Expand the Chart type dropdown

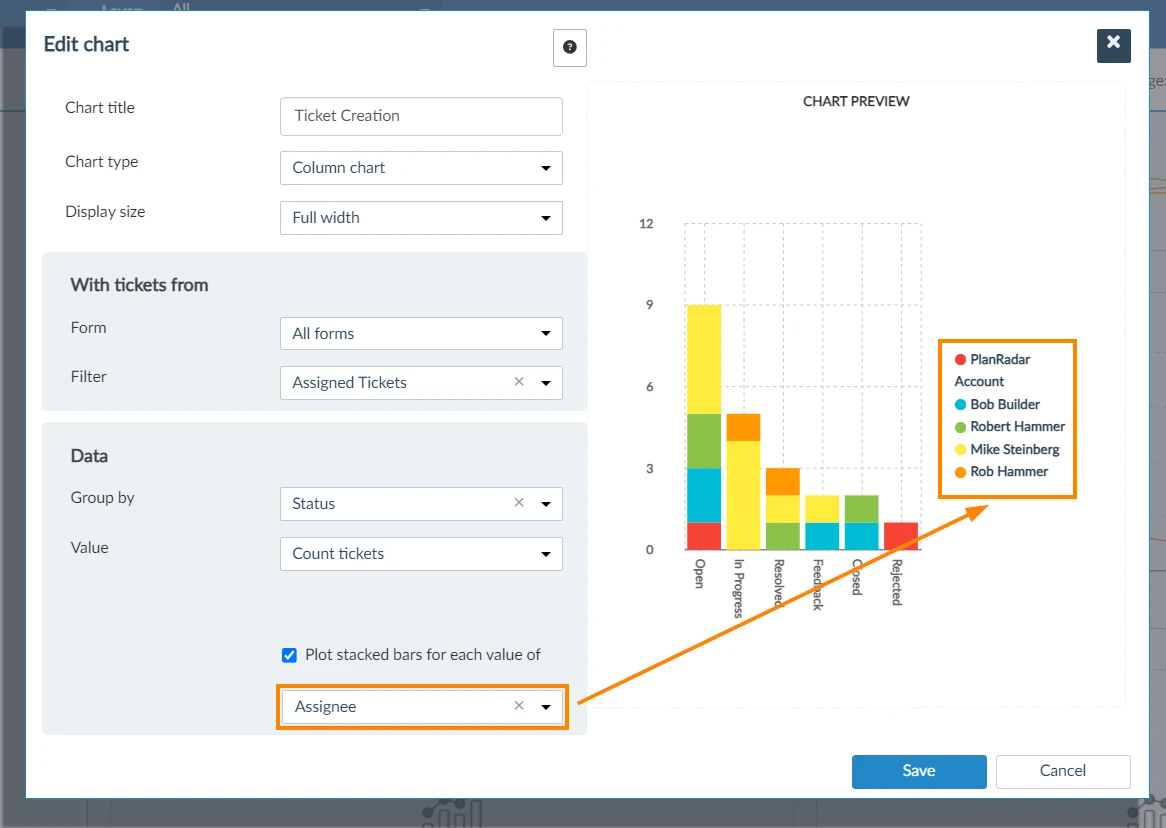pos(421,168)
